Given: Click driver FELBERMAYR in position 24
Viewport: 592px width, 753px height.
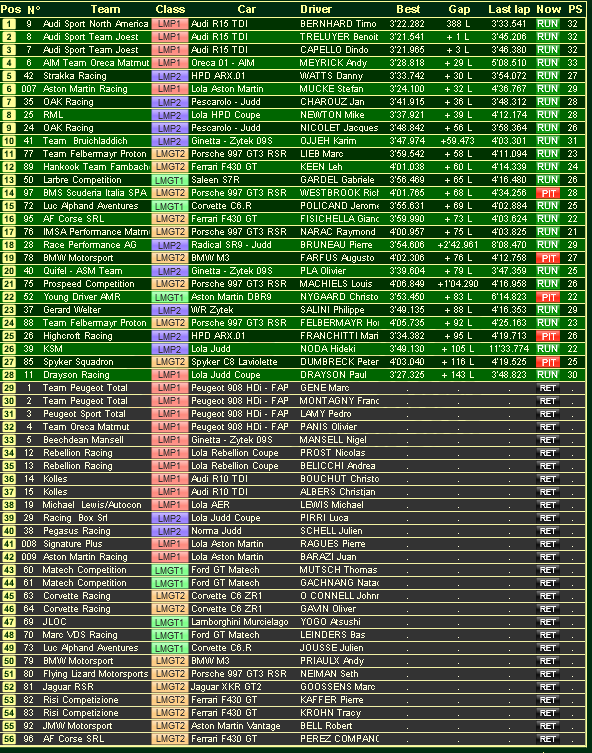Looking at the screenshot, I should click(339, 322).
